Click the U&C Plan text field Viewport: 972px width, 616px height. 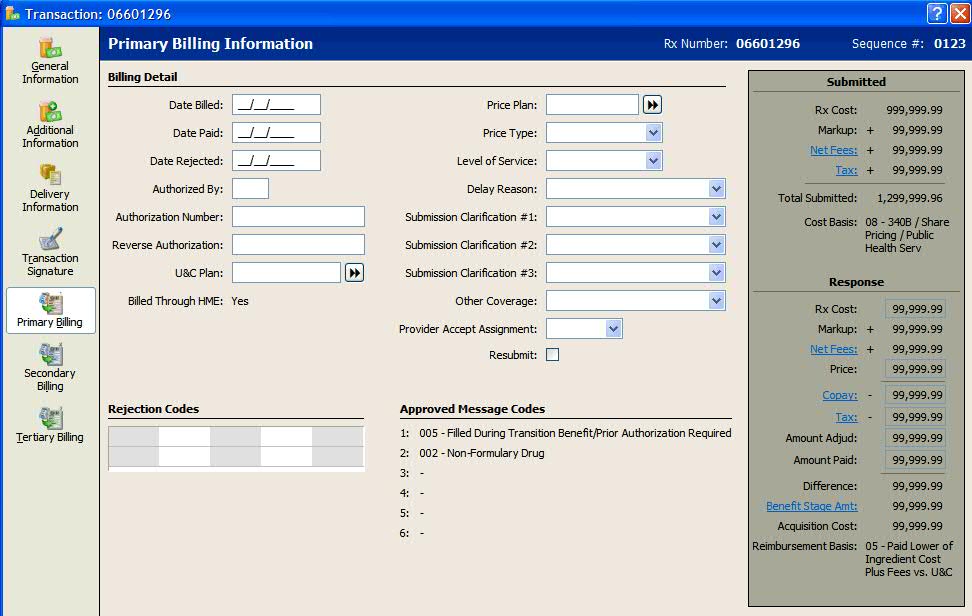286,273
